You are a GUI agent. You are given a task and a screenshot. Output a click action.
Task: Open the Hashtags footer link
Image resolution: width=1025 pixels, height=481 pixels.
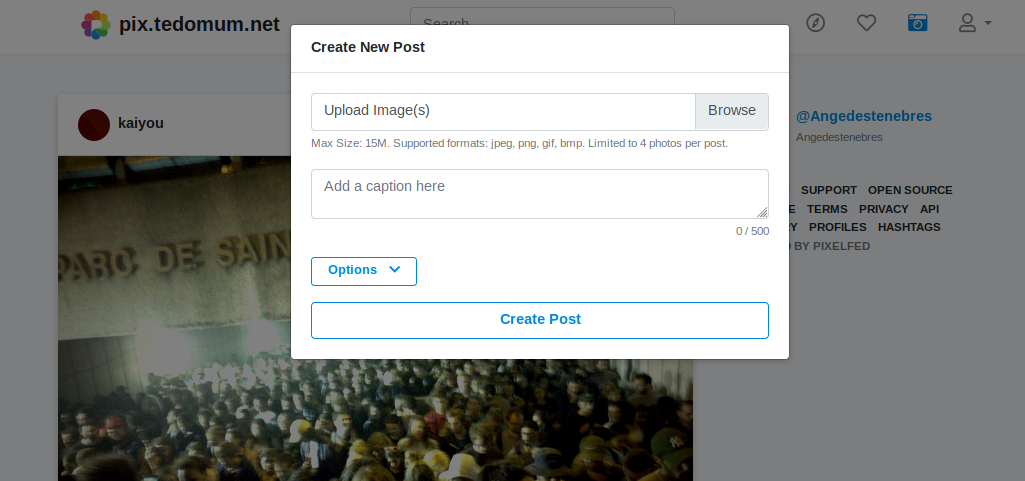[x=909, y=227]
